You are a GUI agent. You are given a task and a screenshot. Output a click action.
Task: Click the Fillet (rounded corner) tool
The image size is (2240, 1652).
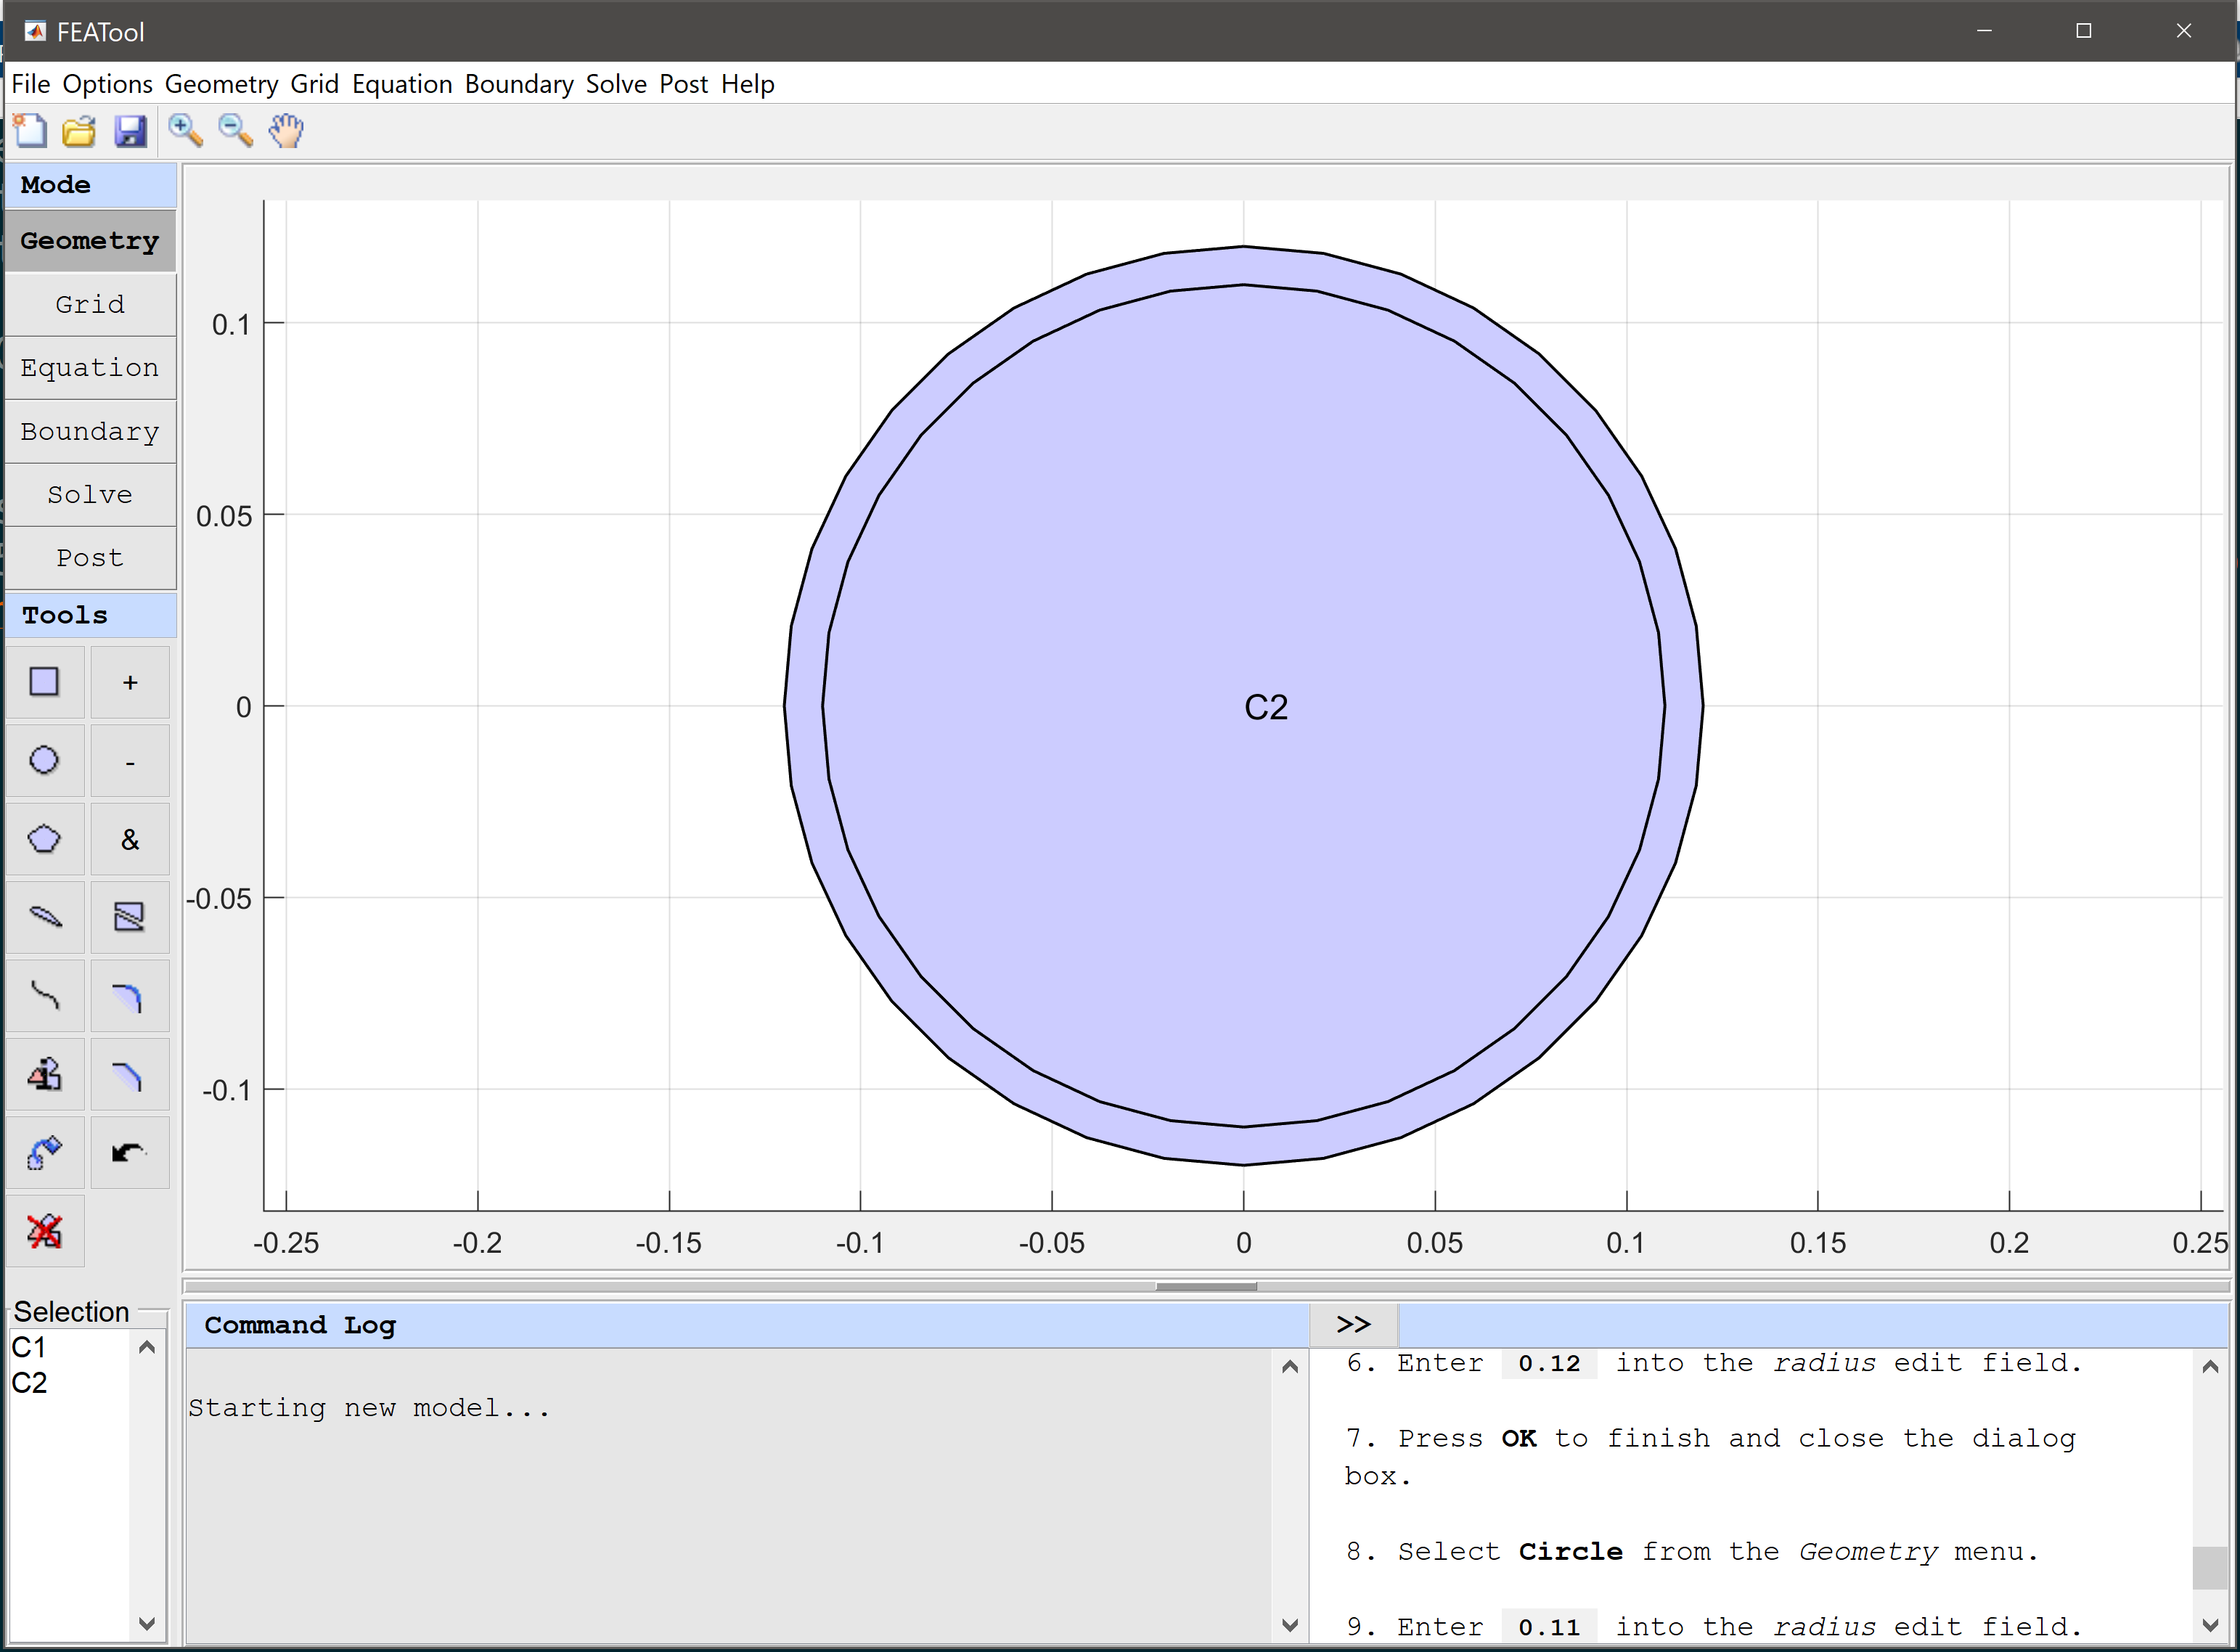click(130, 996)
